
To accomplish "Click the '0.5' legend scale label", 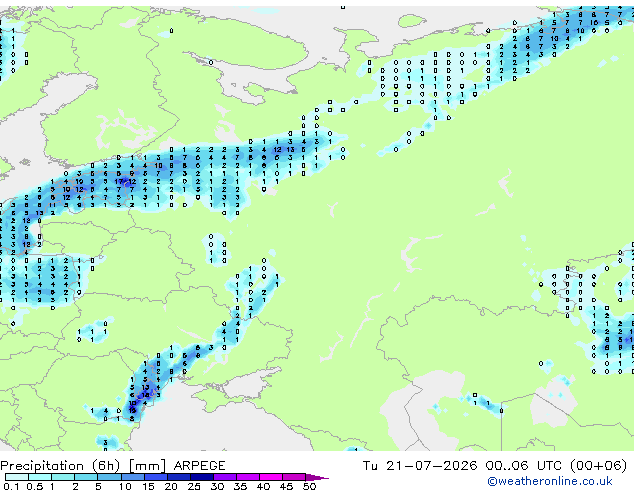I will [35, 486].
